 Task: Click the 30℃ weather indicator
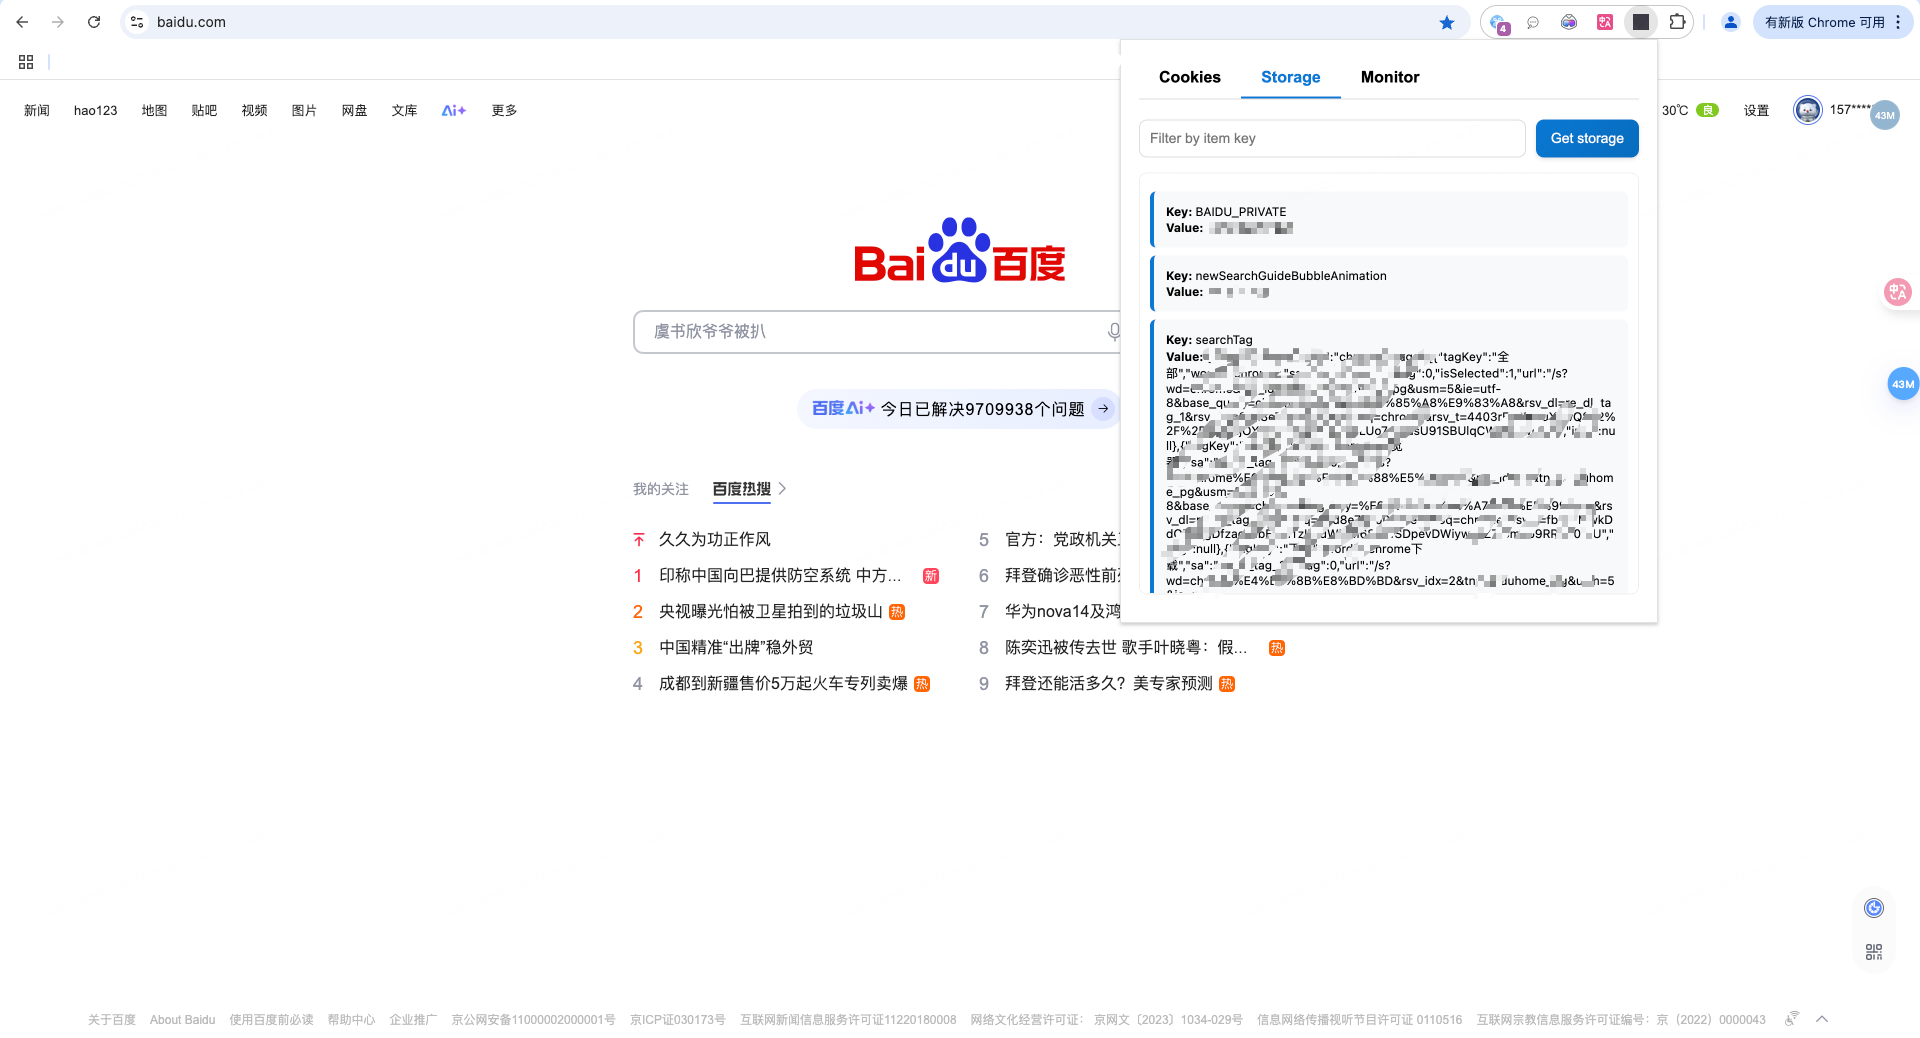click(1675, 111)
